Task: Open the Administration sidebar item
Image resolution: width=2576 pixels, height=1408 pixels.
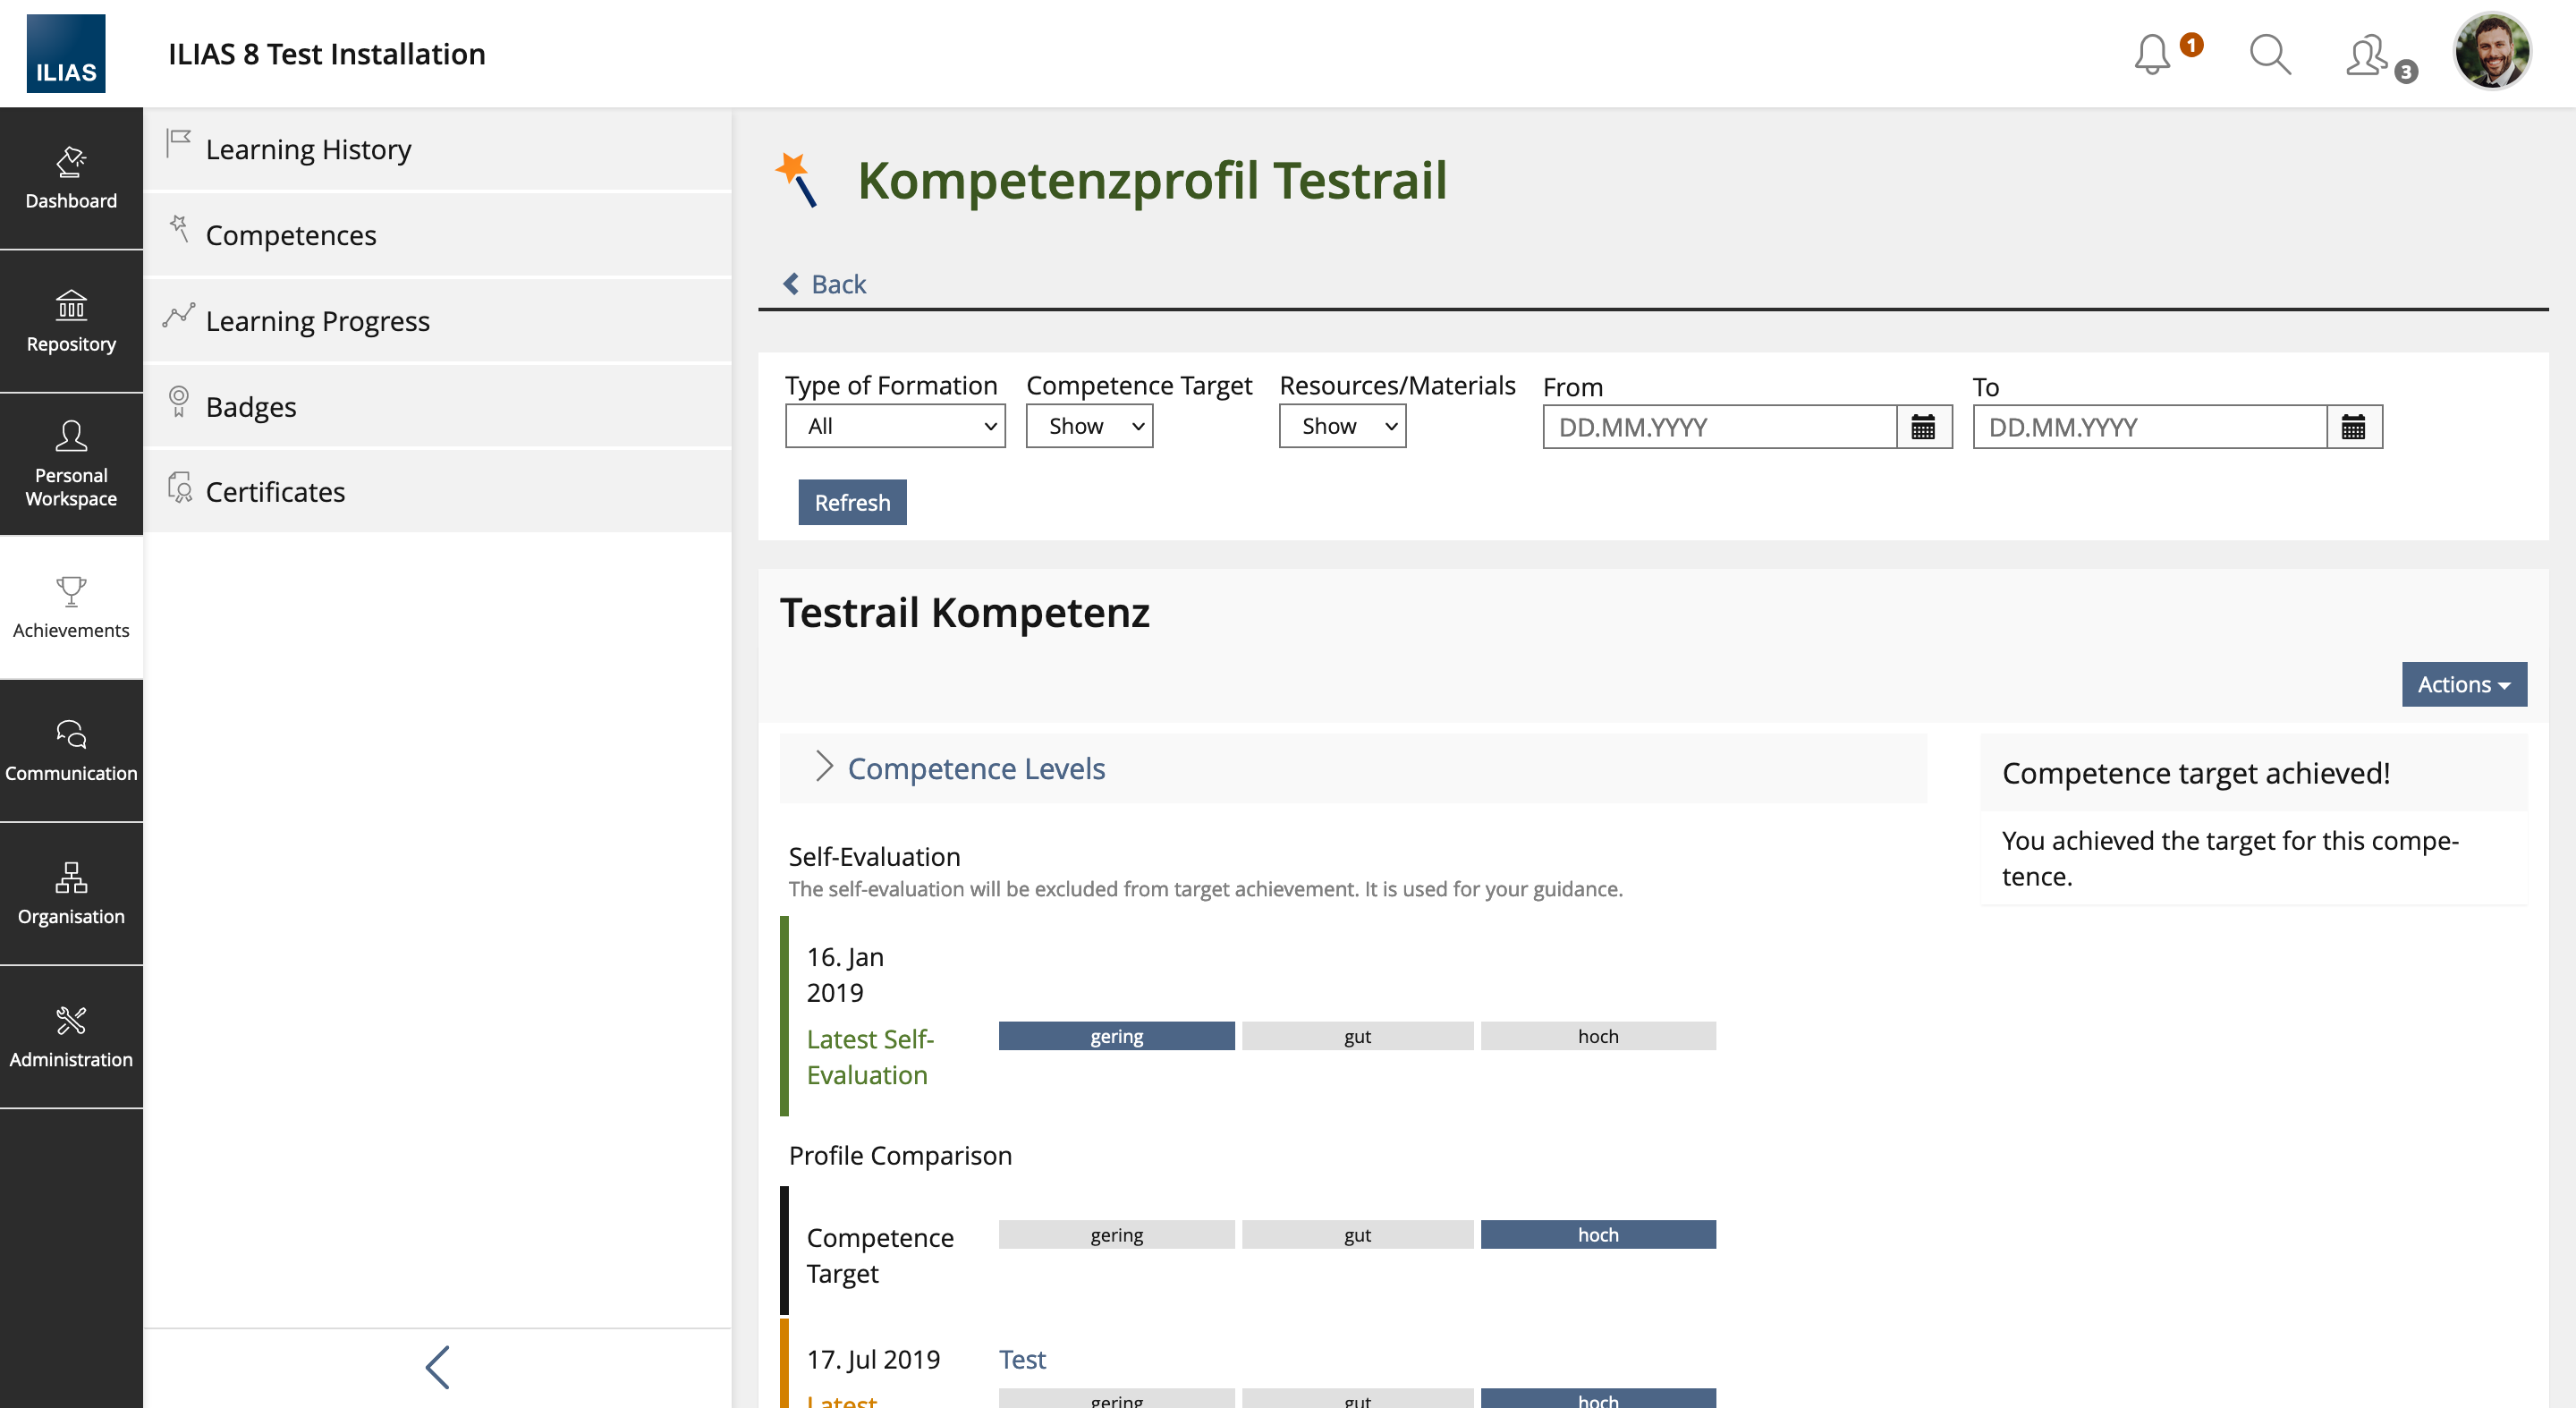Action: pyautogui.click(x=71, y=1036)
